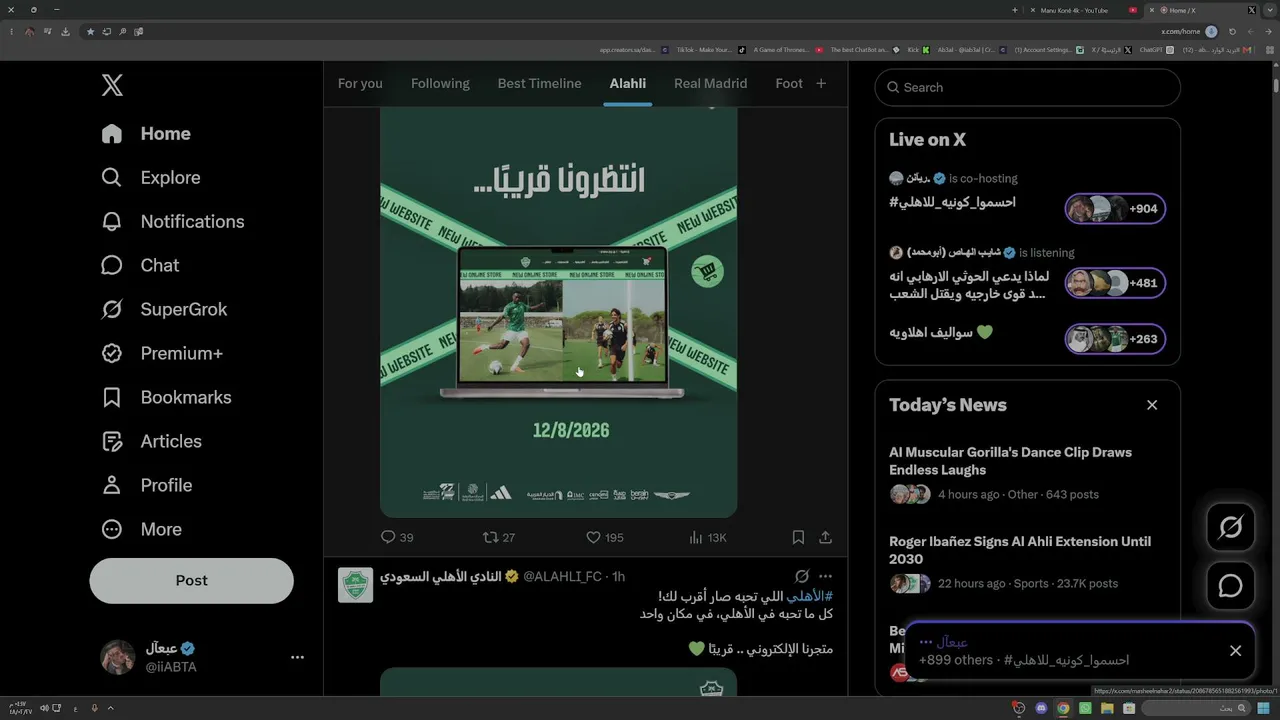Open Notifications from the sidebar
The height and width of the screenshot is (720, 1280).
(x=173, y=222)
